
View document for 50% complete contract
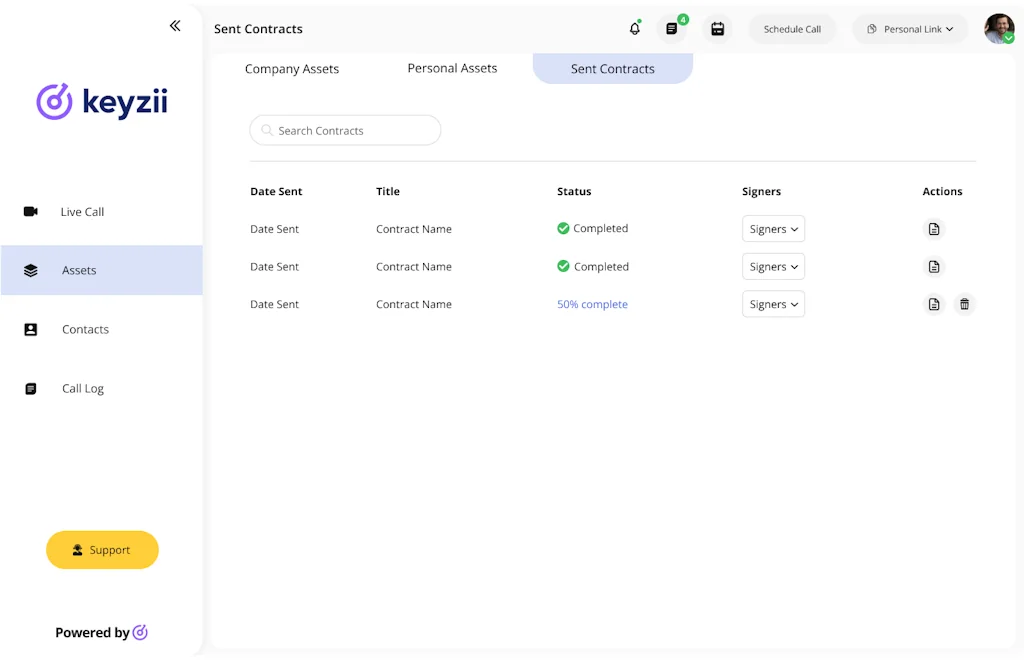point(934,304)
